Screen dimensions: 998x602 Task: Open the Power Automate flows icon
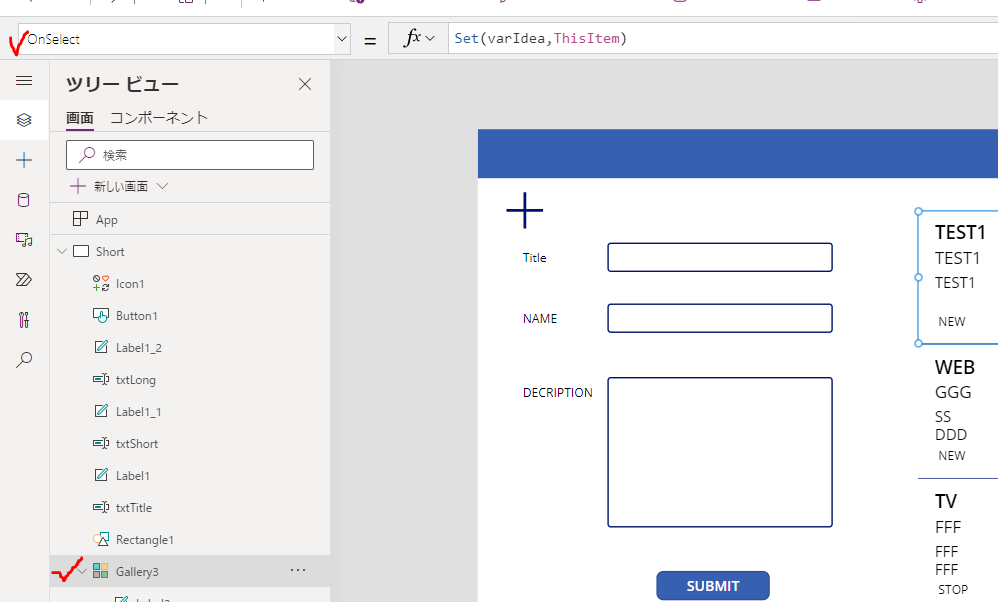24,280
